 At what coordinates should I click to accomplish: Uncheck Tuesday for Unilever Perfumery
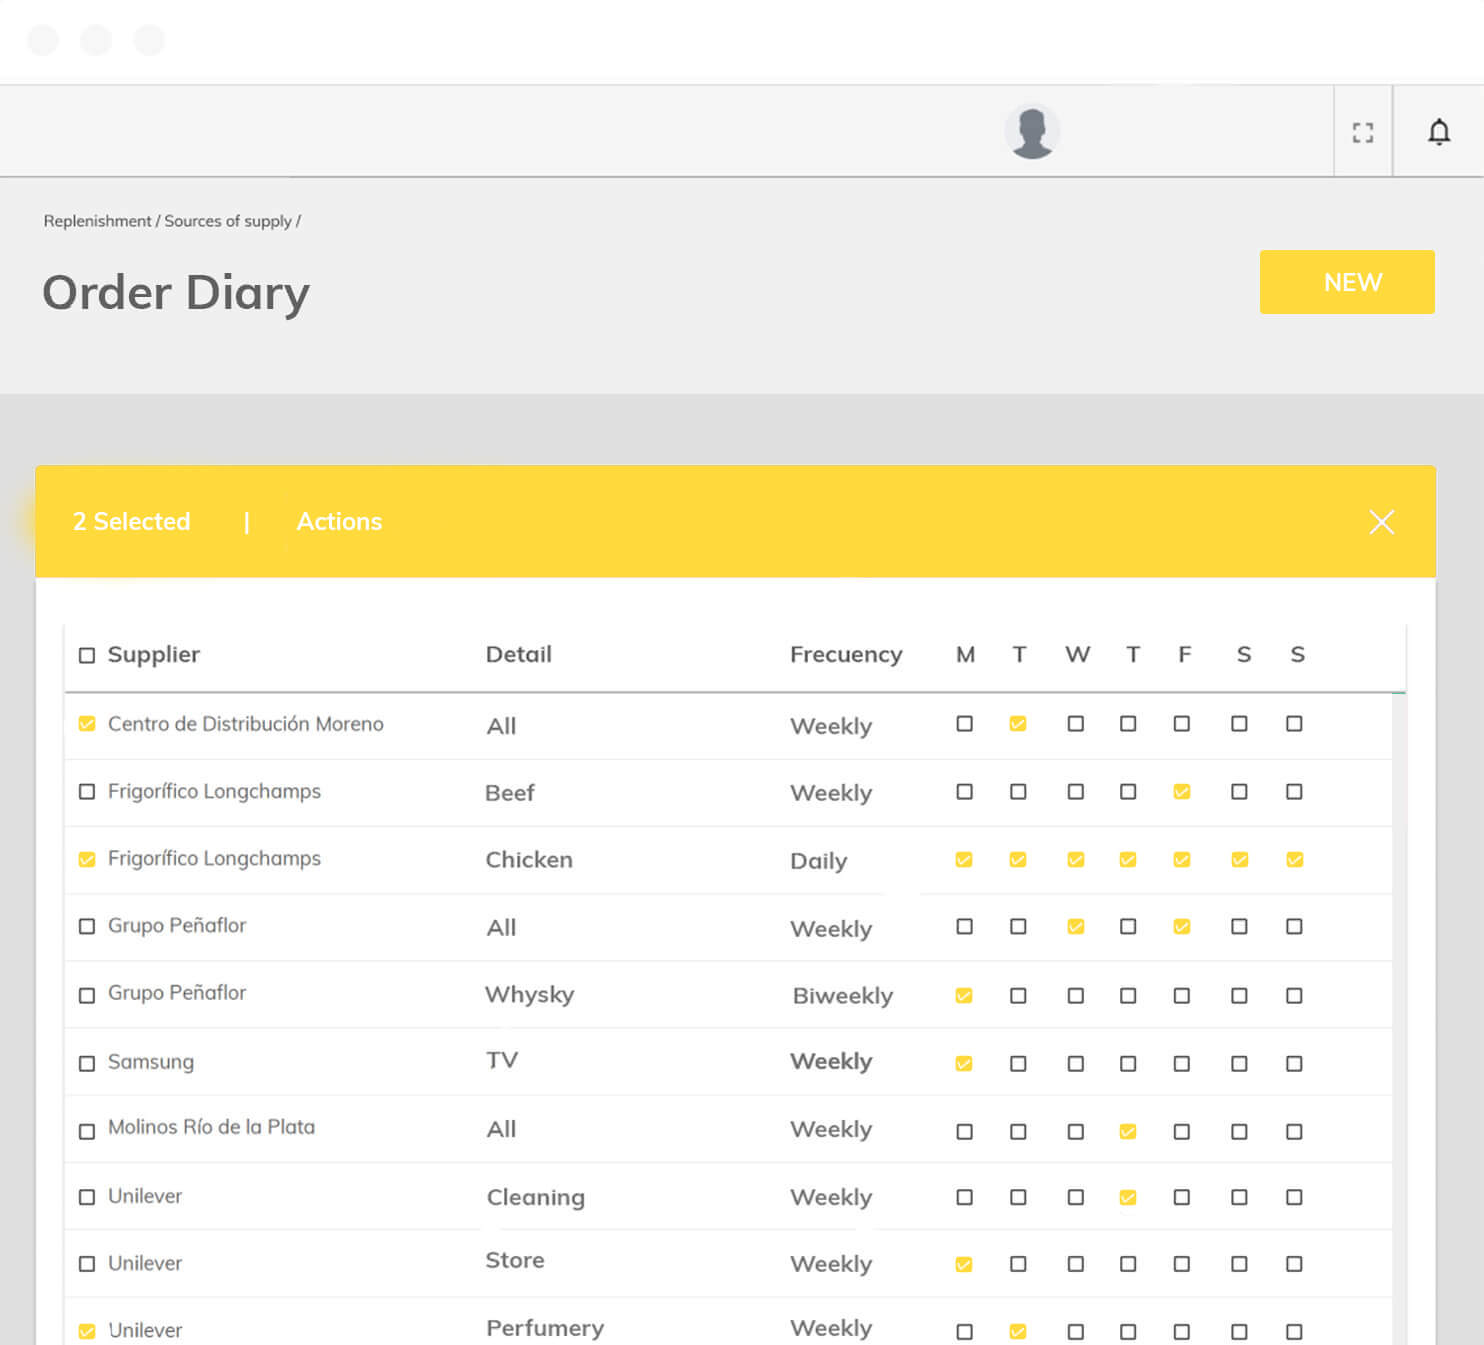point(1018,1331)
